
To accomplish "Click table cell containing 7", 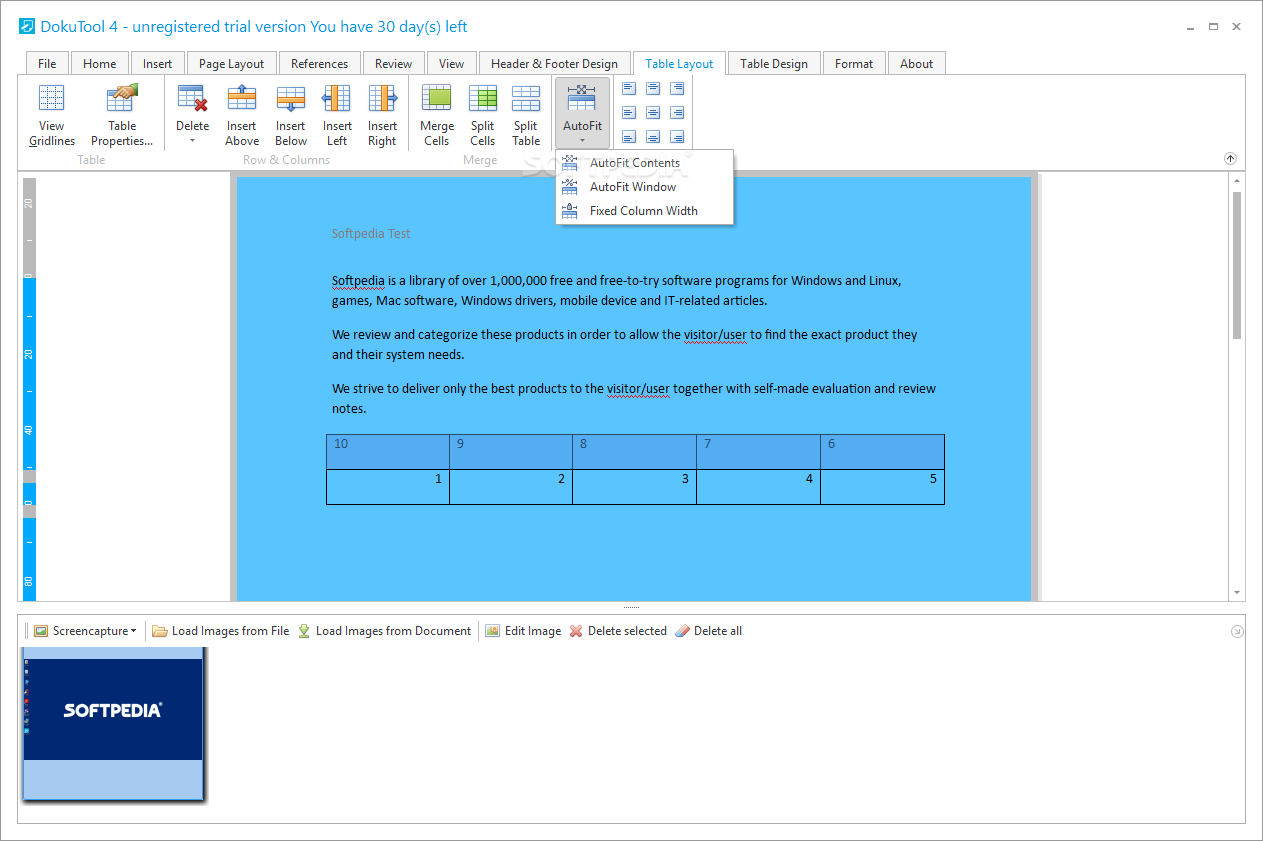I will [758, 452].
